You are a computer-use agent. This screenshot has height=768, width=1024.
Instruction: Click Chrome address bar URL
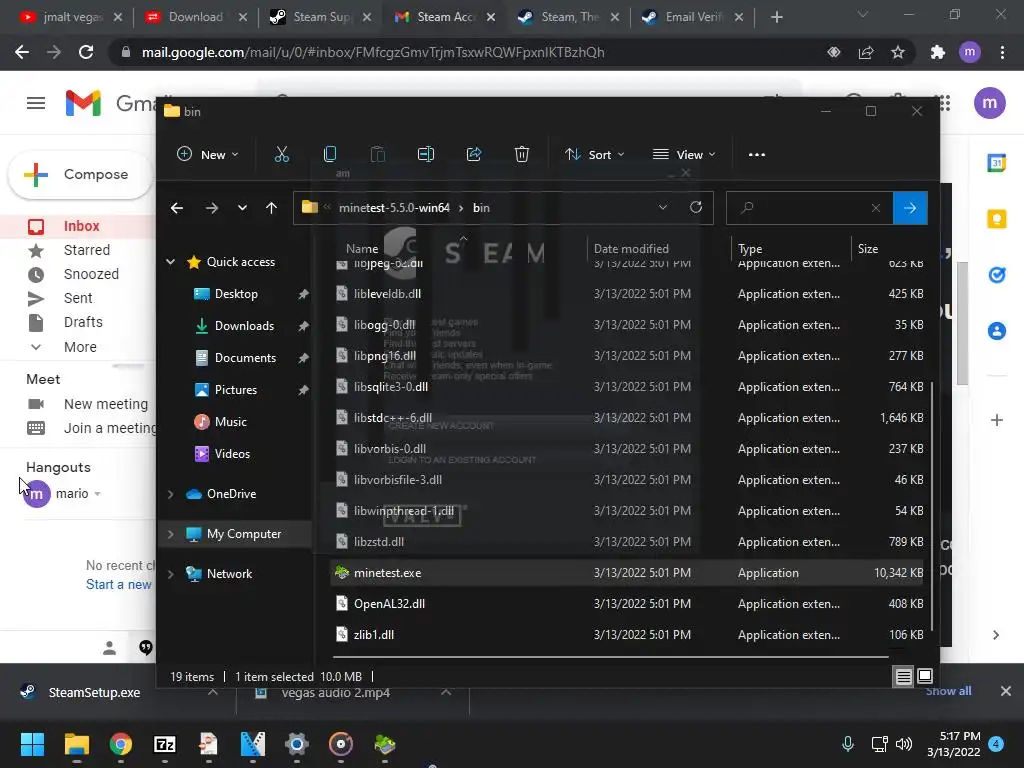tap(373, 52)
